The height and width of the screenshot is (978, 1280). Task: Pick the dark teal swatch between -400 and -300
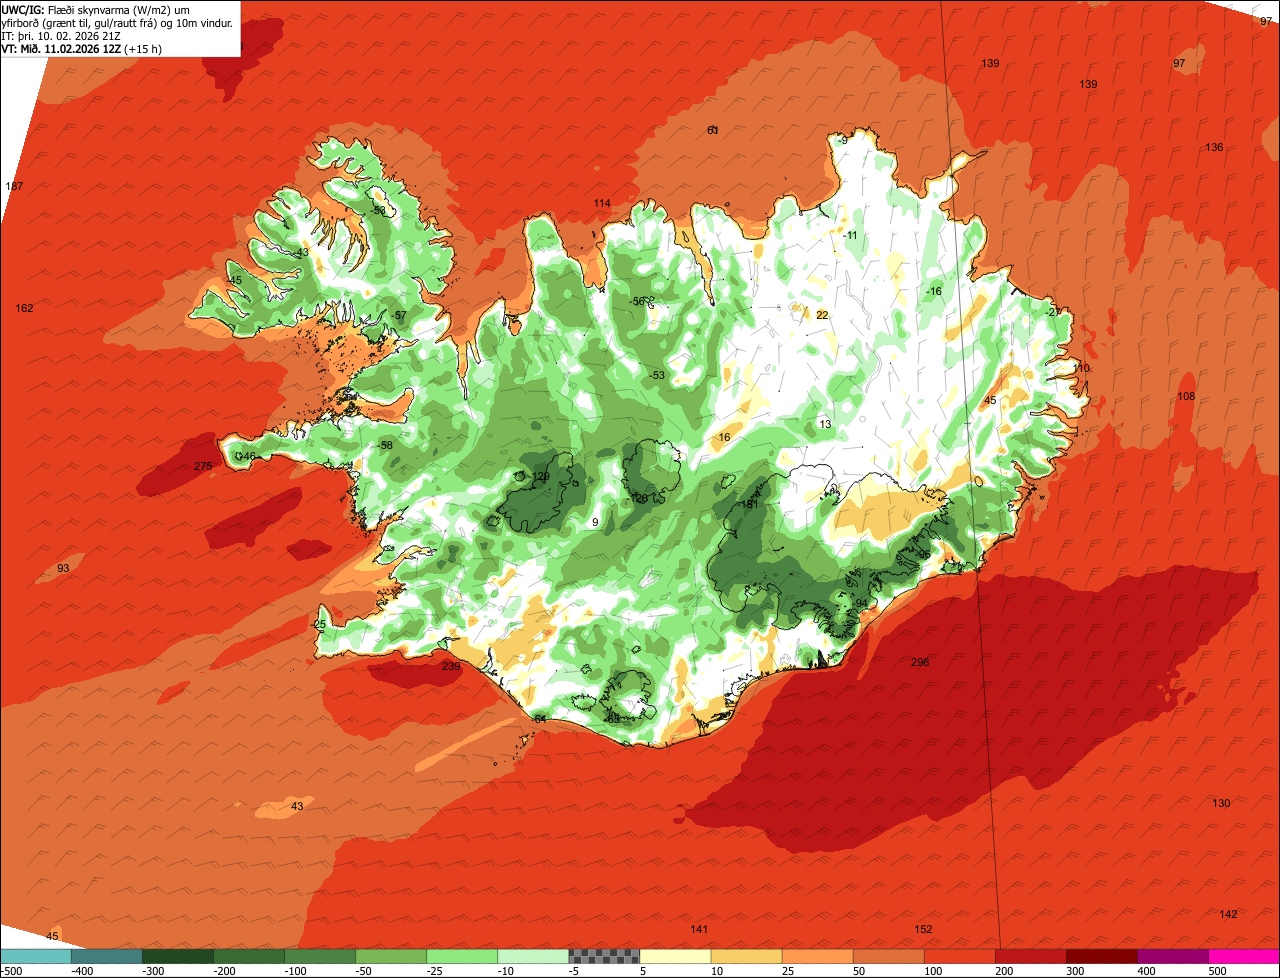(x=107, y=956)
